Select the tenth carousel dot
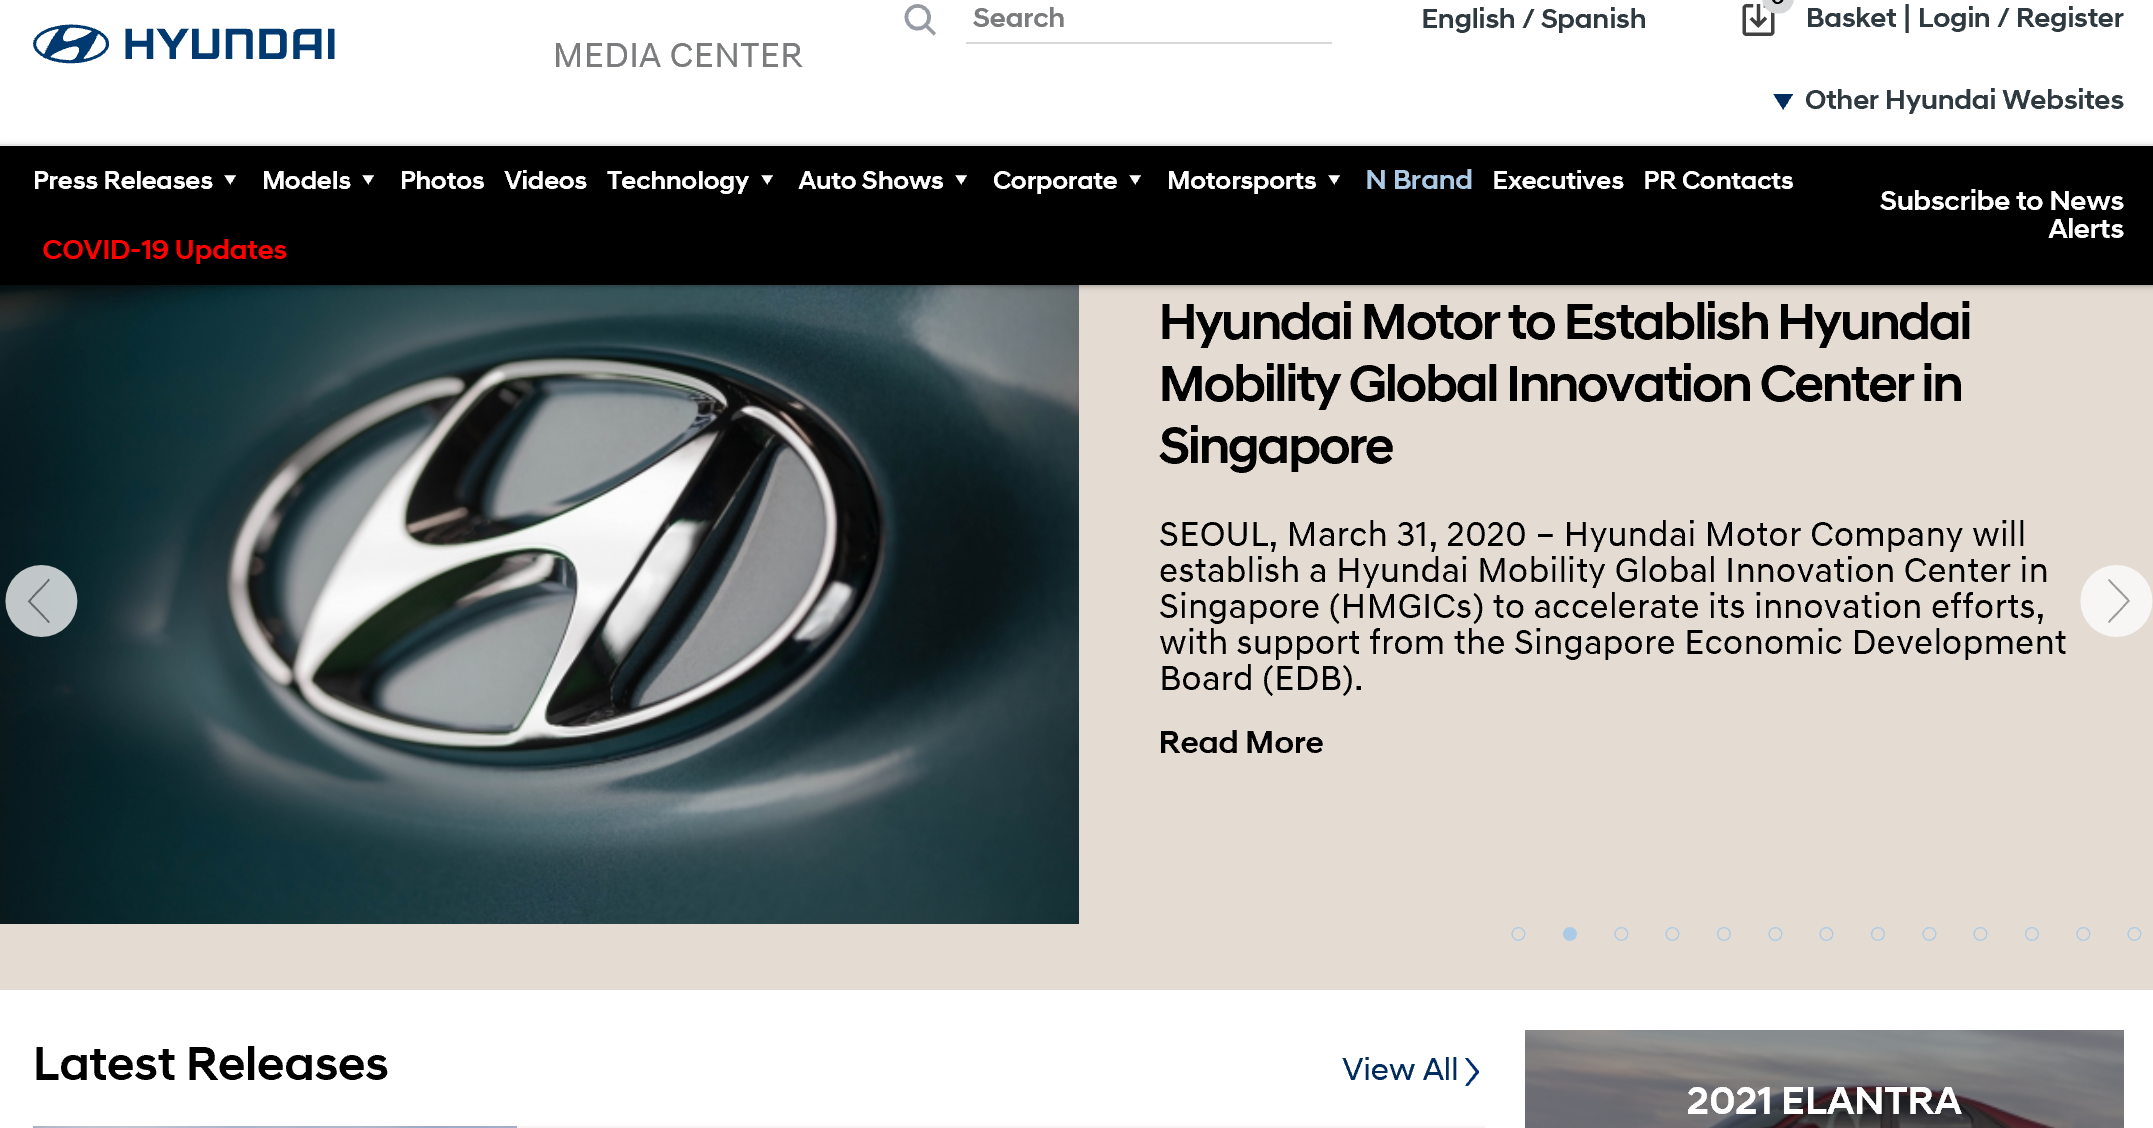 point(1980,934)
